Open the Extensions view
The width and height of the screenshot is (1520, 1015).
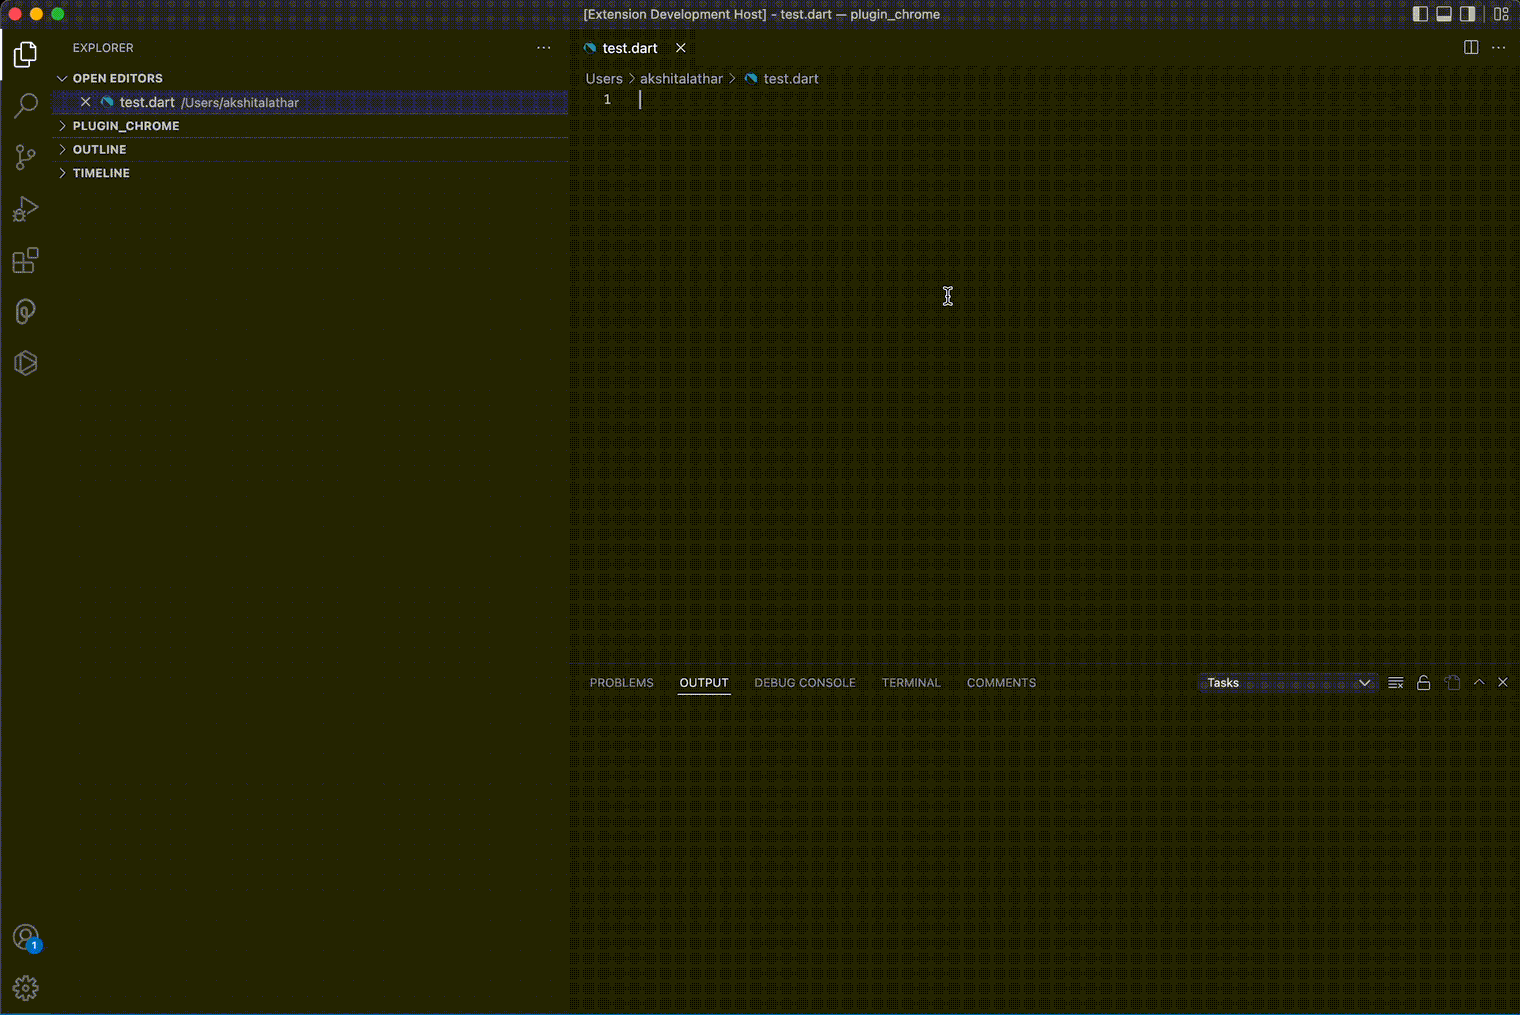pyautogui.click(x=25, y=260)
